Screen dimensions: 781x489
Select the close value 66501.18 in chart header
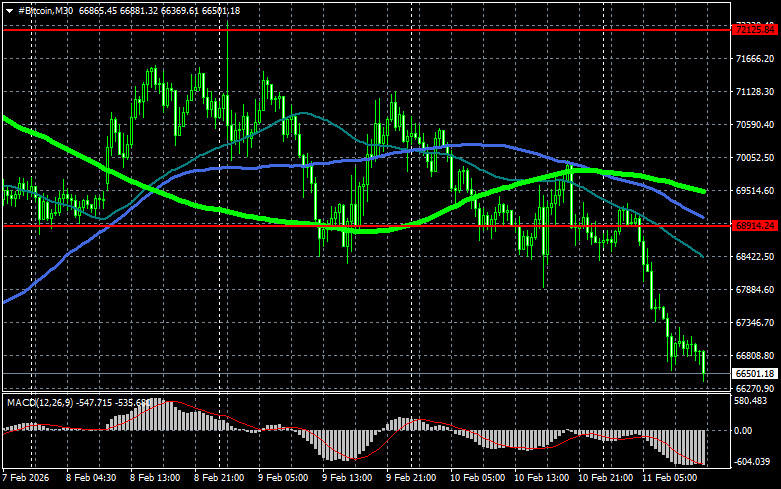pos(221,11)
